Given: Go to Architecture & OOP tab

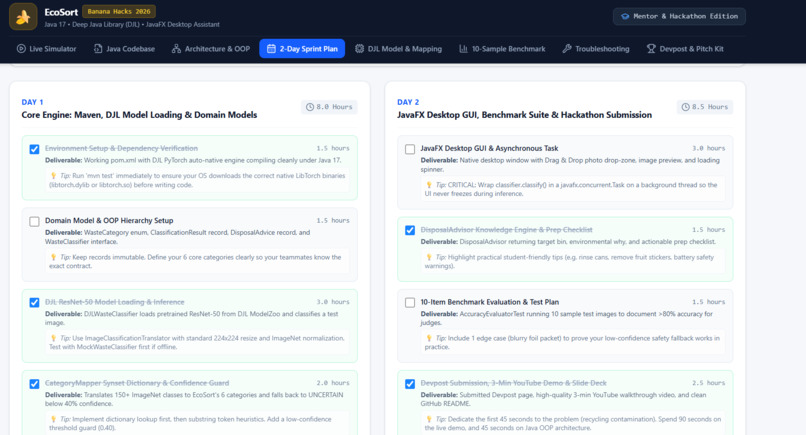Looking at the screenshot, I should [x=211, y=49].
